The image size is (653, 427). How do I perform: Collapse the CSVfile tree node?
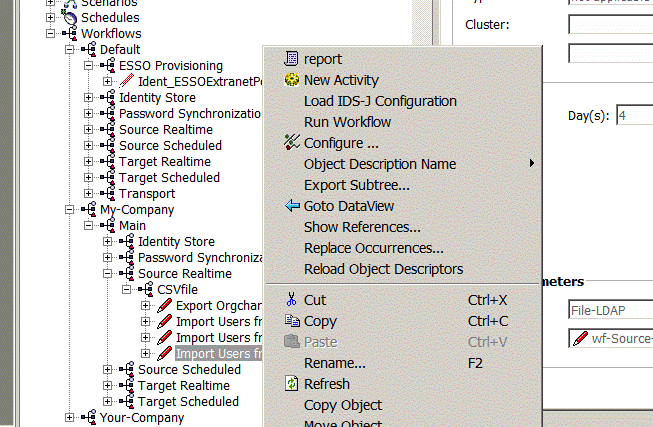pyautogui.click(x=127, y=290)
